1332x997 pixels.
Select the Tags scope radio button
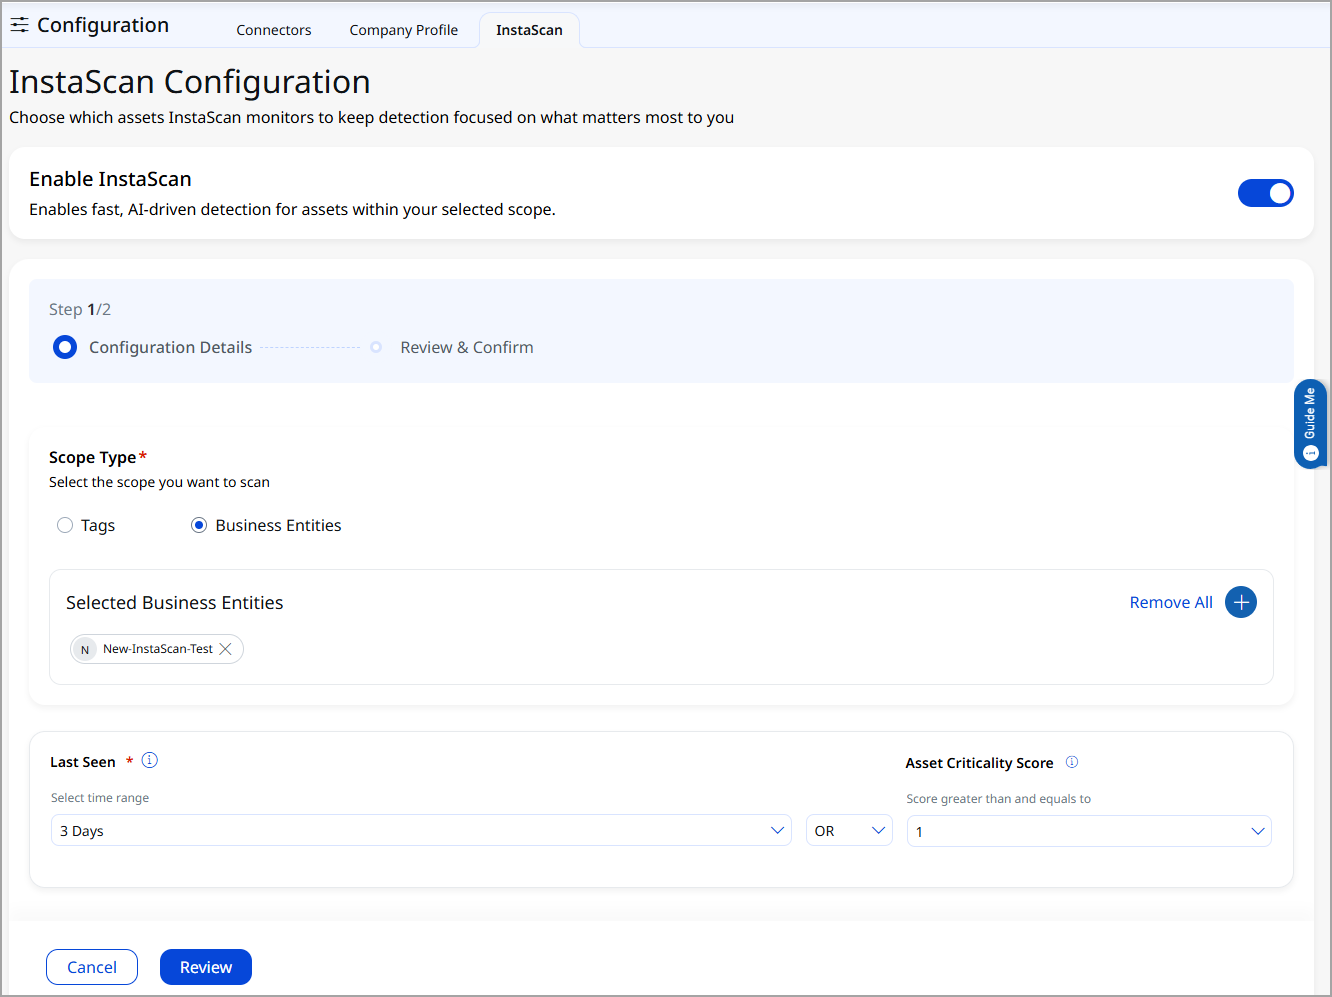65,525
